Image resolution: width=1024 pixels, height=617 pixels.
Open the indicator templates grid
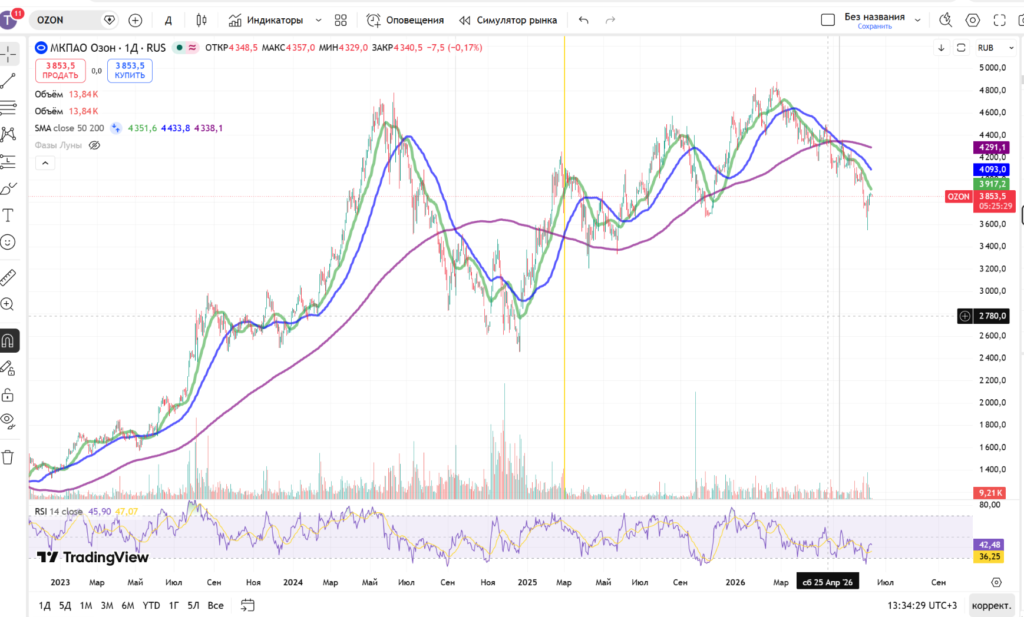(341, 20)
